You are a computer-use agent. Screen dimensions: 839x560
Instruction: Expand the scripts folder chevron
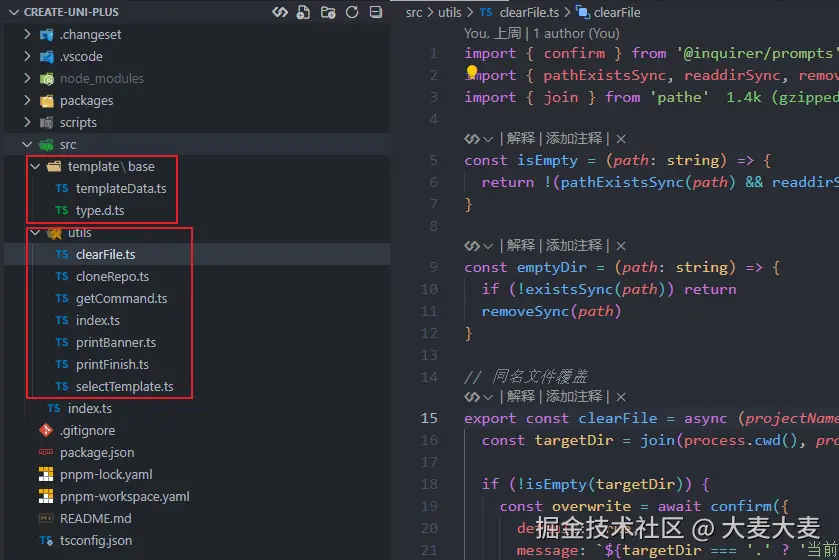27,122
